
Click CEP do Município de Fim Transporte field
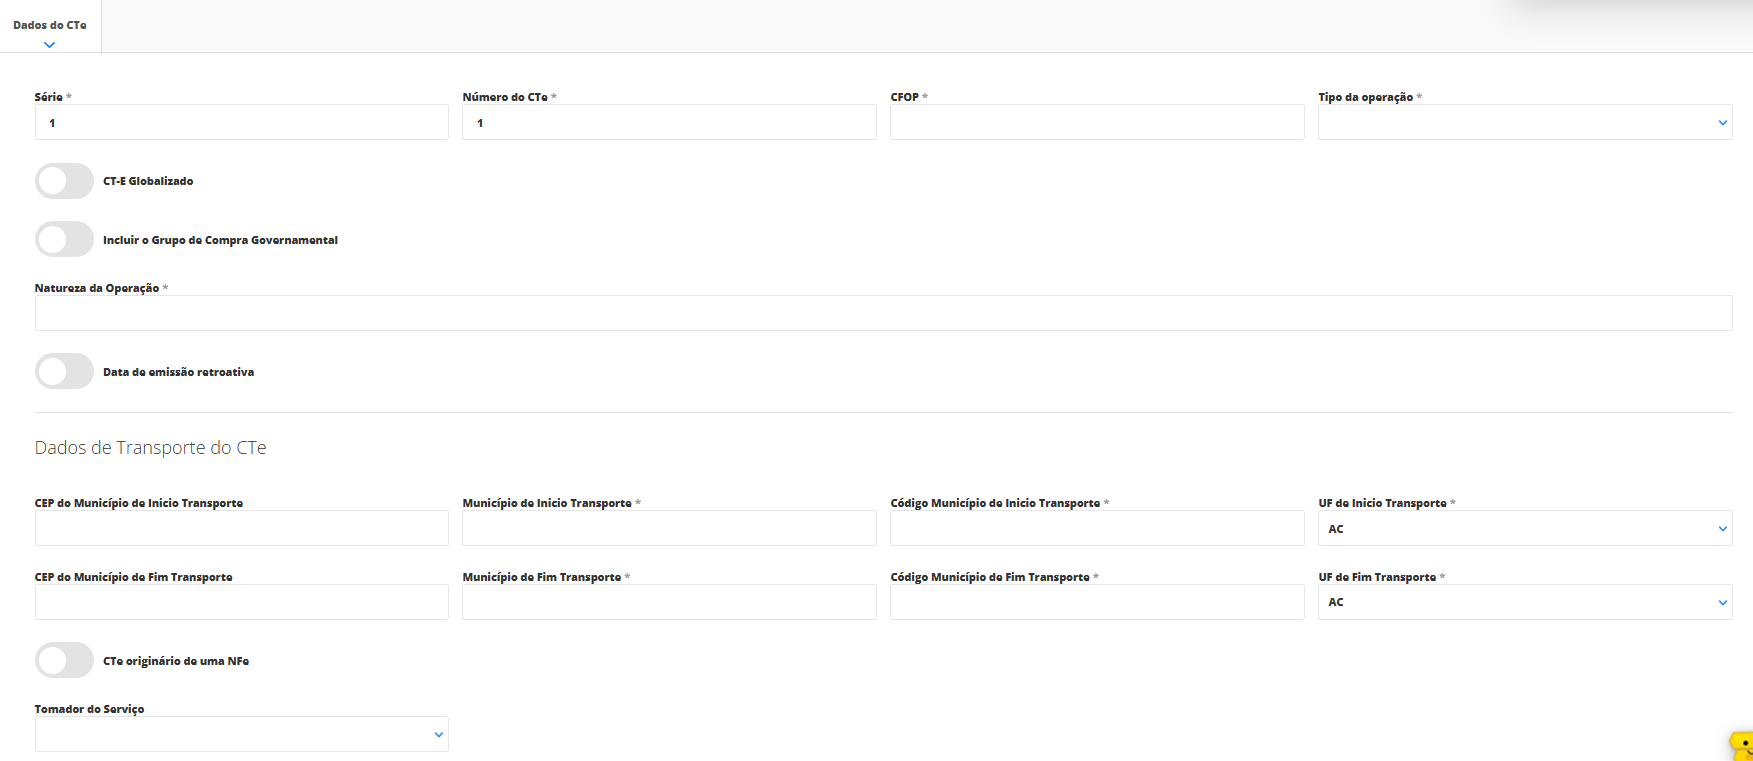click(241, 602)
